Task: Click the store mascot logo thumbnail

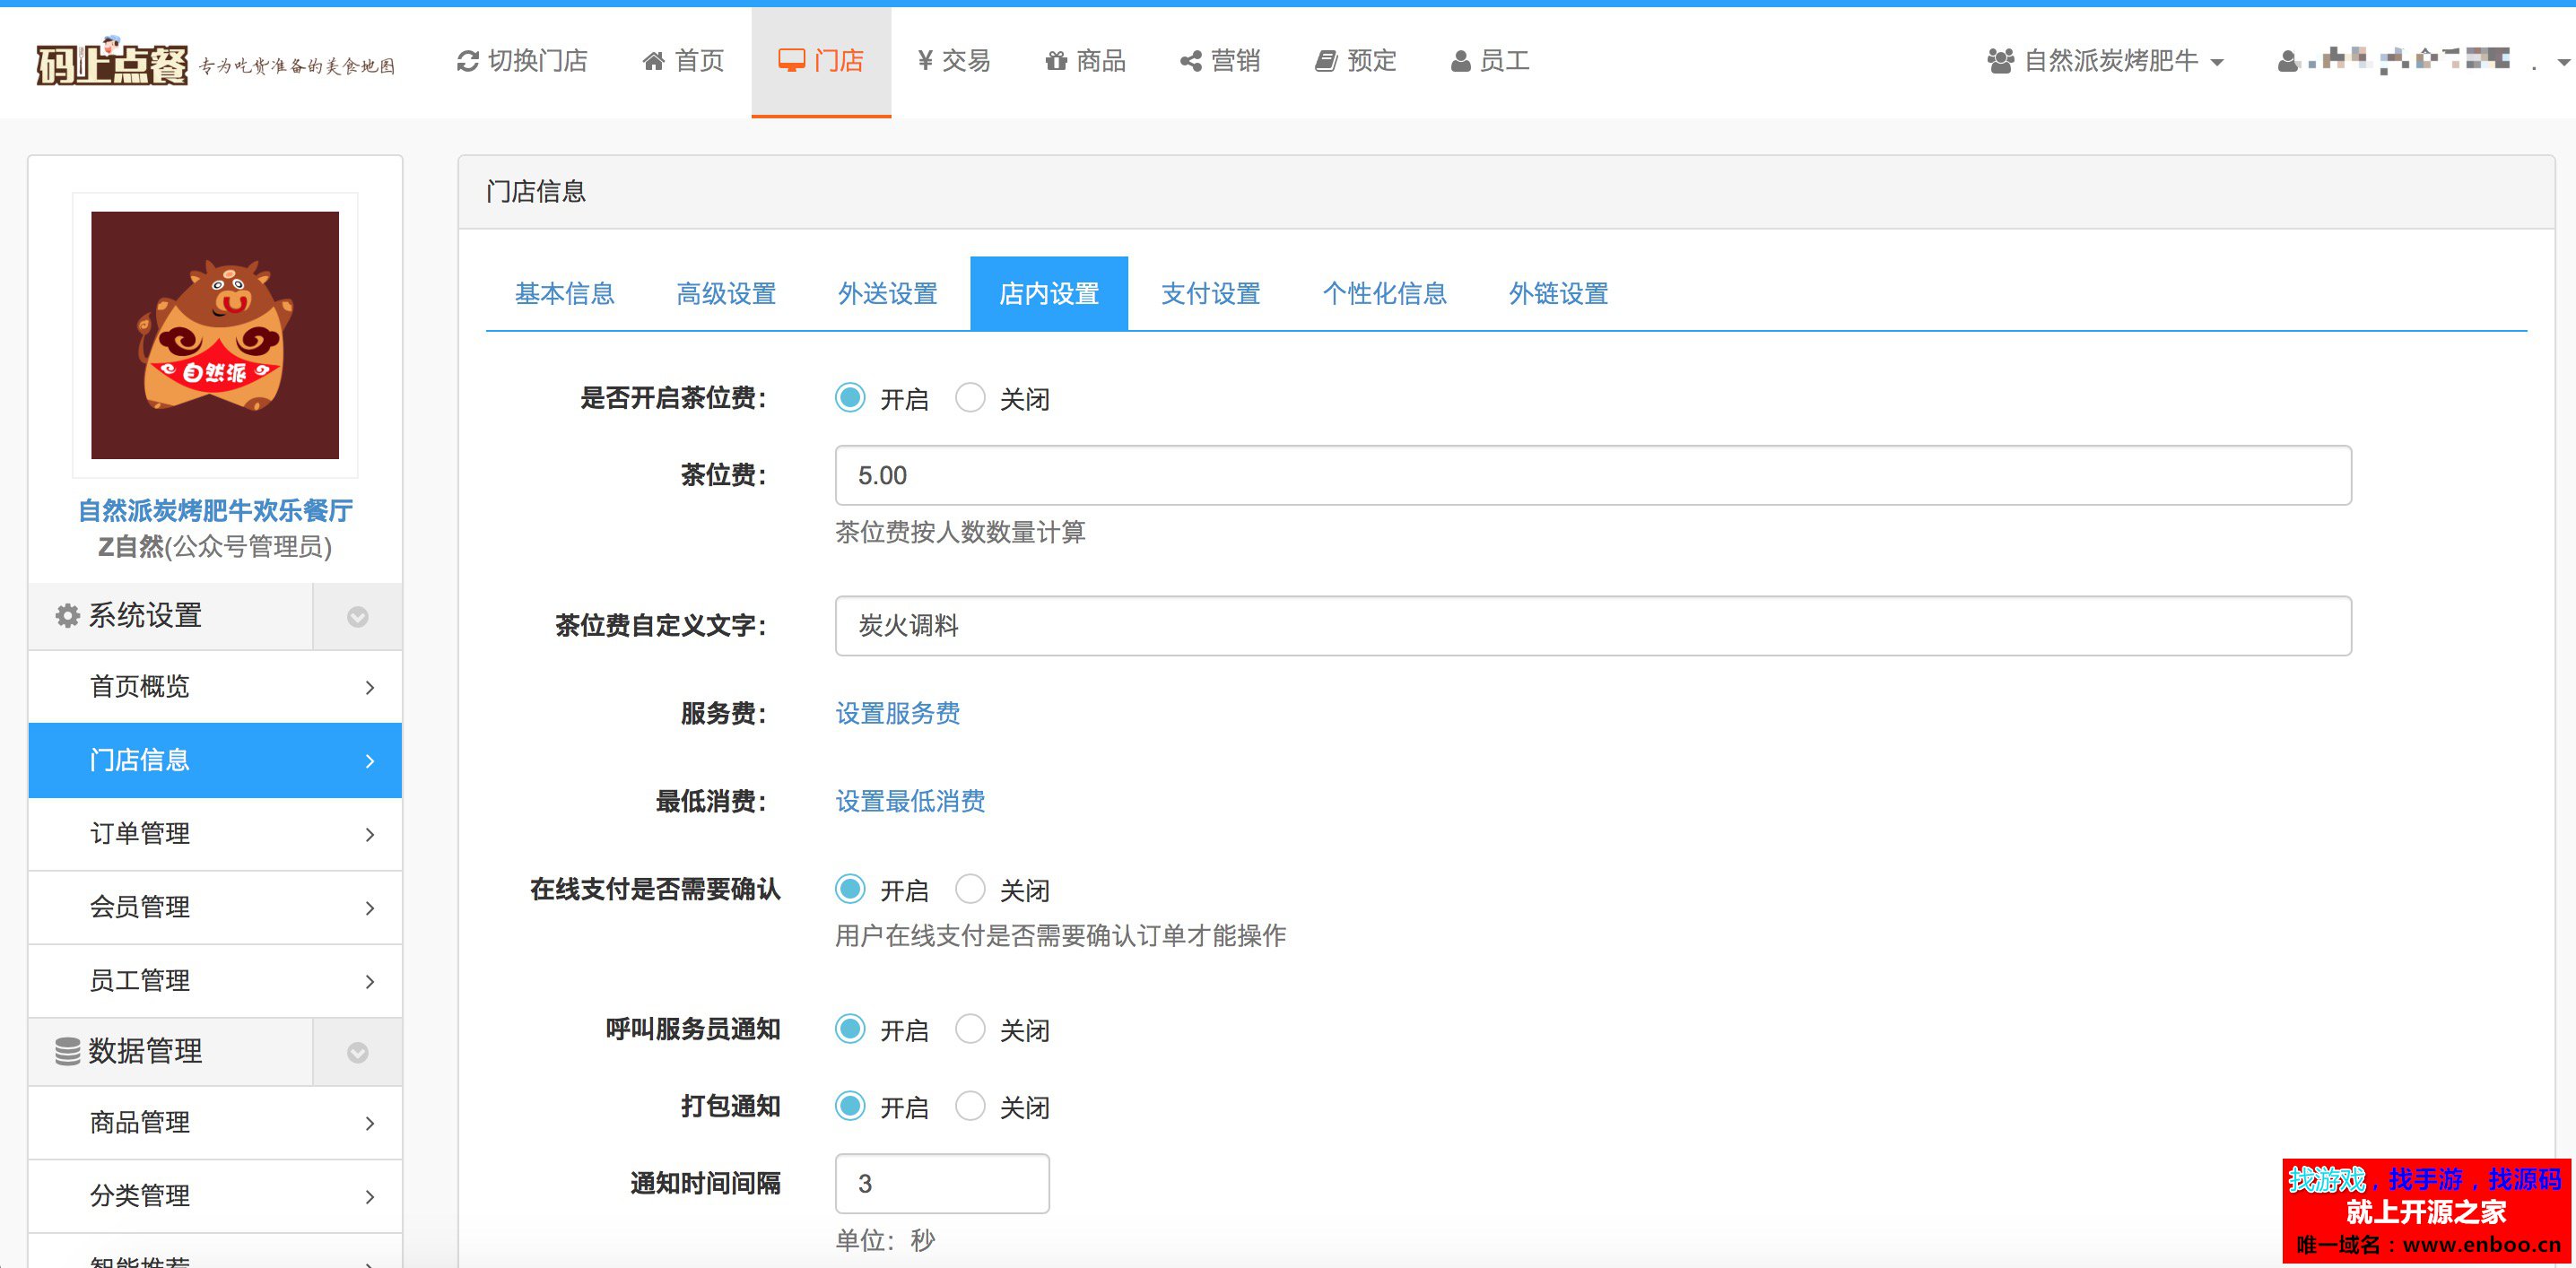Action: (215, 335)
